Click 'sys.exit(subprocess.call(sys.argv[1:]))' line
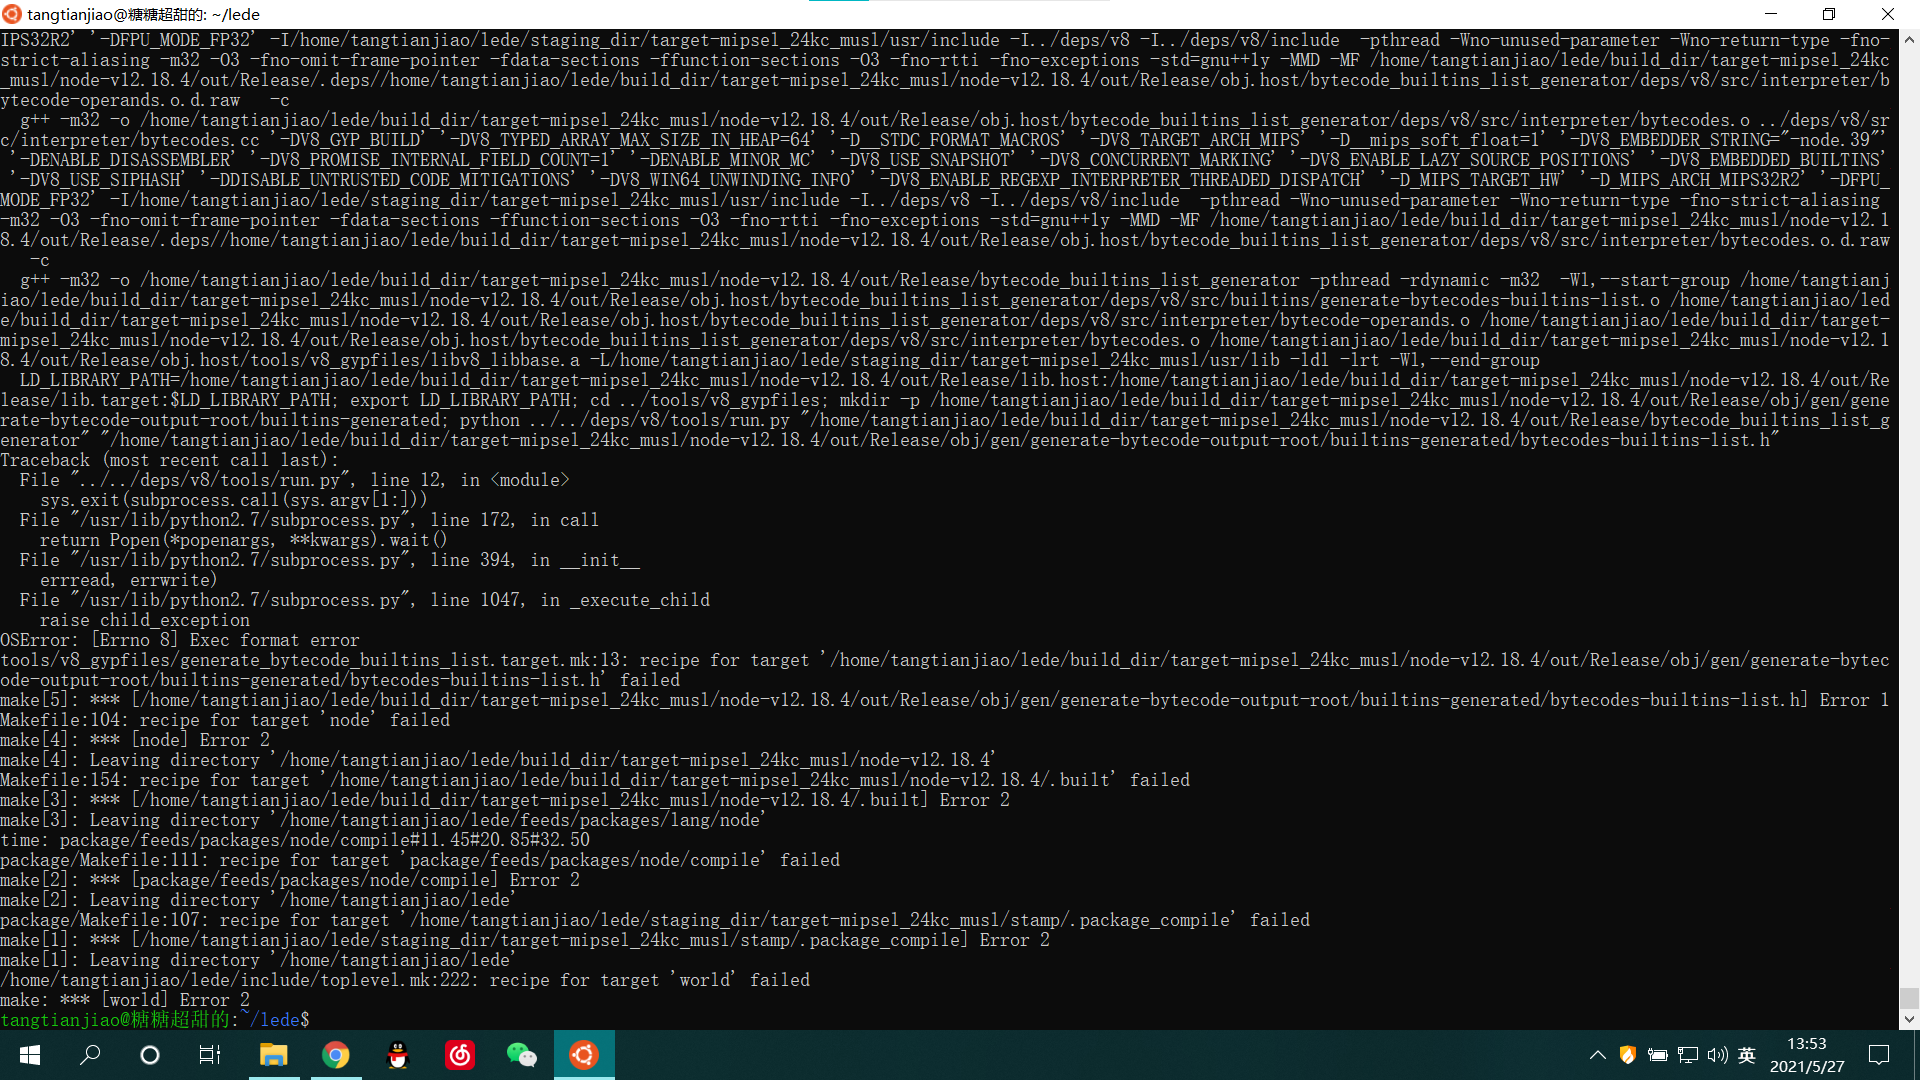Image resolution: width=1920 pixels, height=1080 pixels. tap(234, 500)
